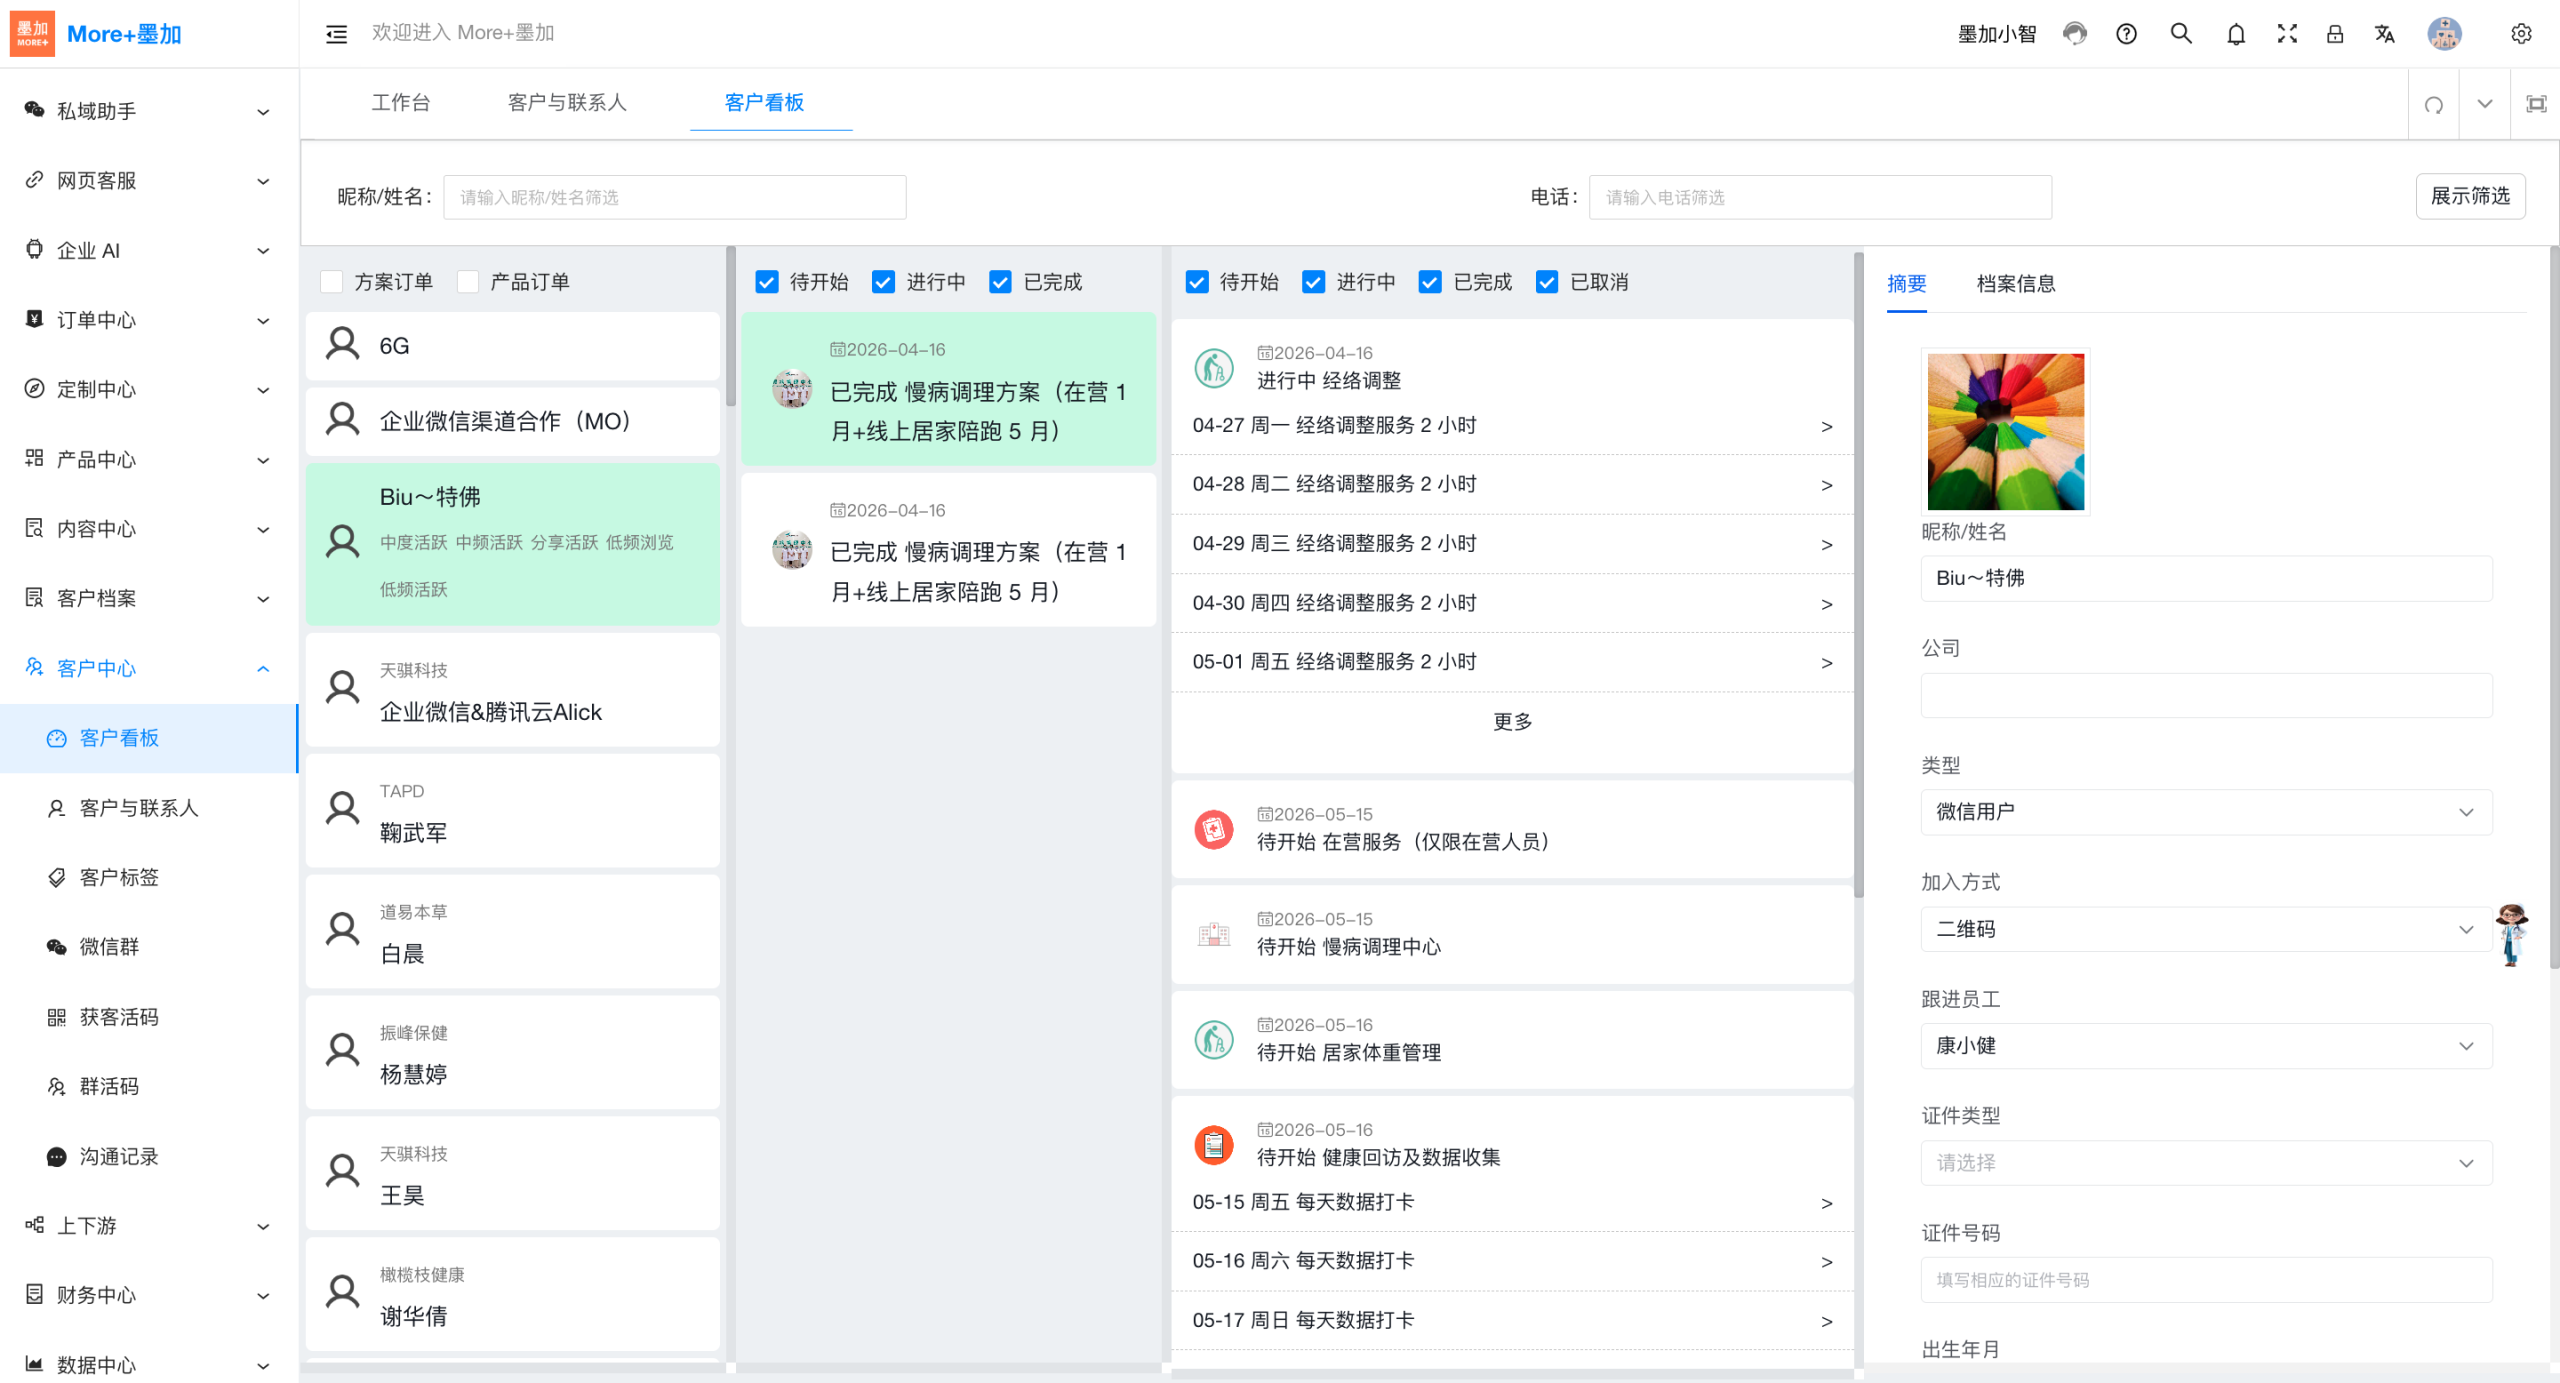Viewport: 2560px width, 1383px height.
Task: Check the 产品订单 checkbox
Action: [x=468, y=282]
